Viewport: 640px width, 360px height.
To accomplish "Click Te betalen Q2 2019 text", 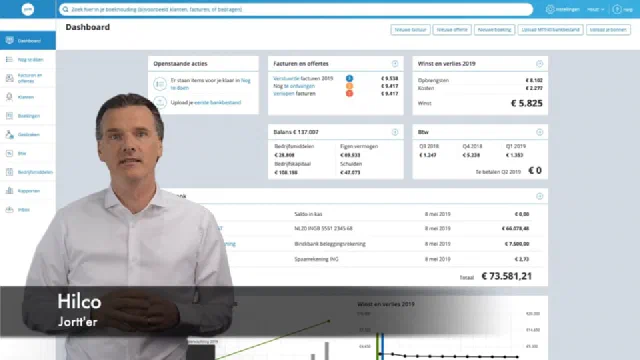I will click(x=498, y=172).
